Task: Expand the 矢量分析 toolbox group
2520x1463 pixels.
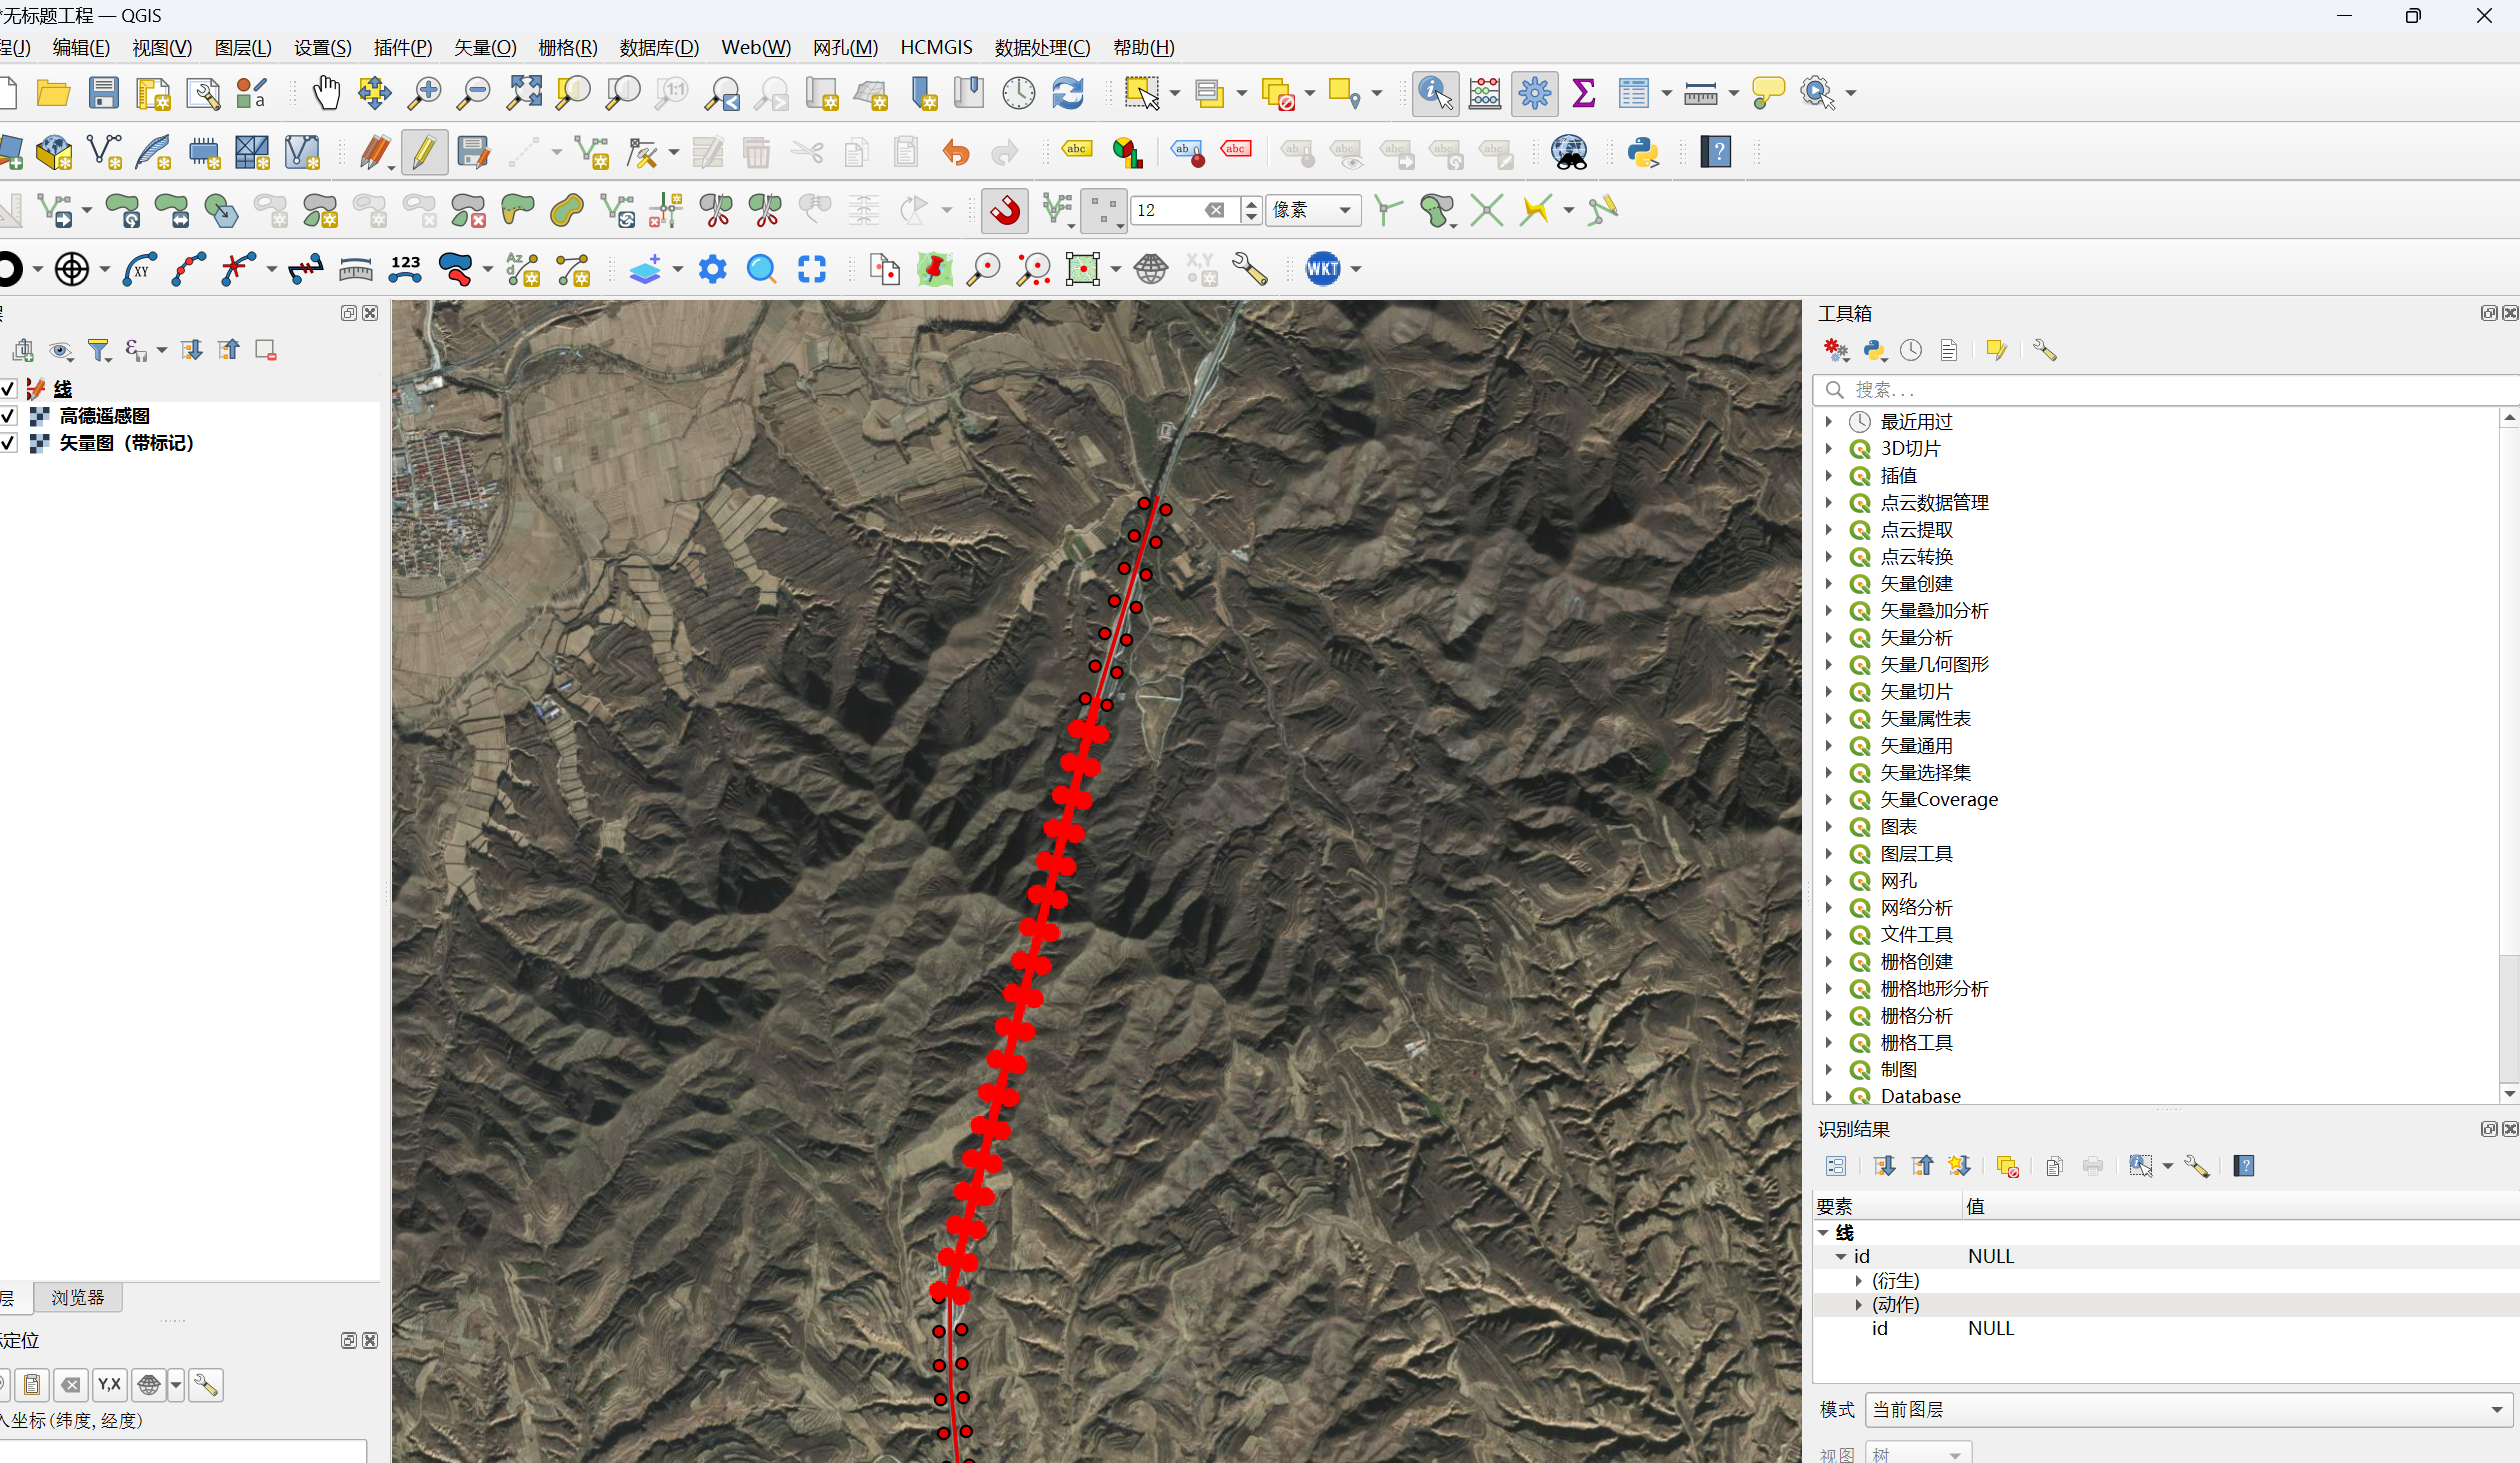Action: (1829, 637)
